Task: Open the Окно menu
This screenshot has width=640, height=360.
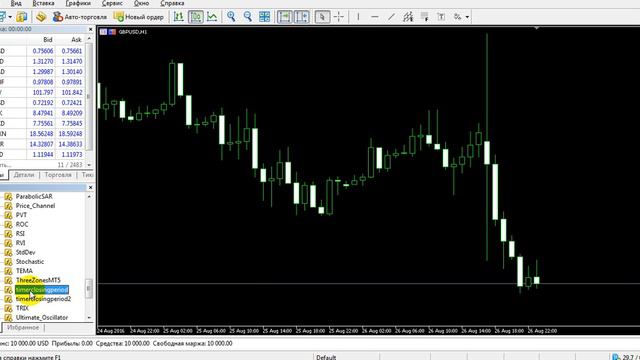Action: click(142, 3)
